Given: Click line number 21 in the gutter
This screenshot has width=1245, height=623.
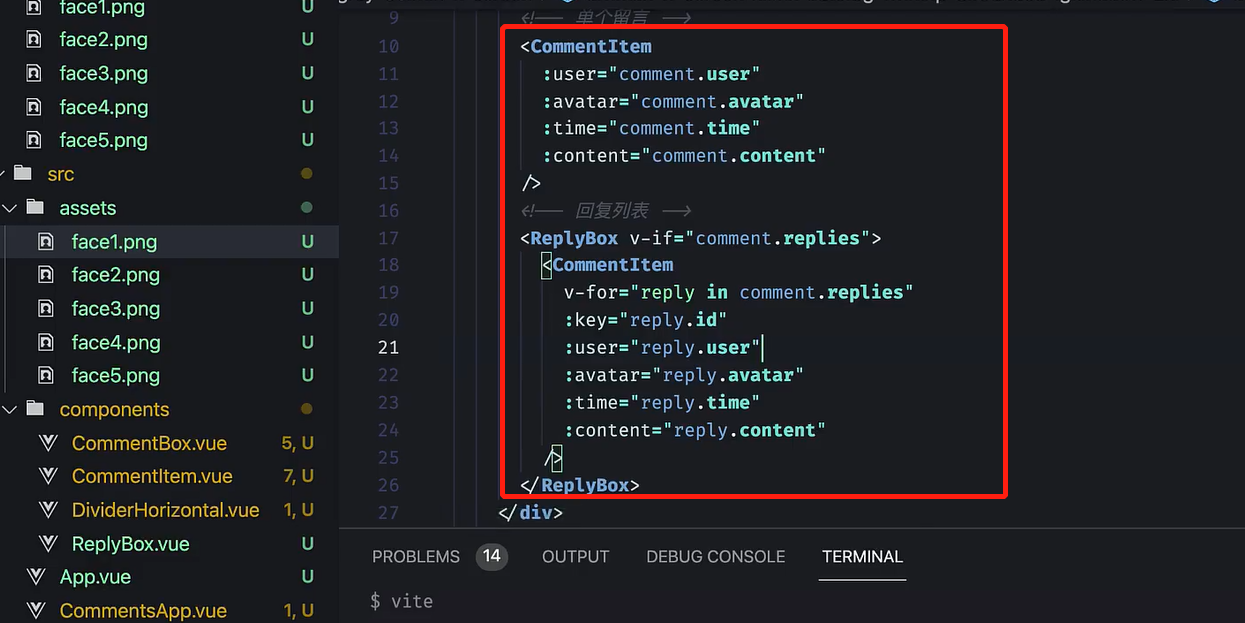Looking at the screenshot, I should tap(389, 347).
